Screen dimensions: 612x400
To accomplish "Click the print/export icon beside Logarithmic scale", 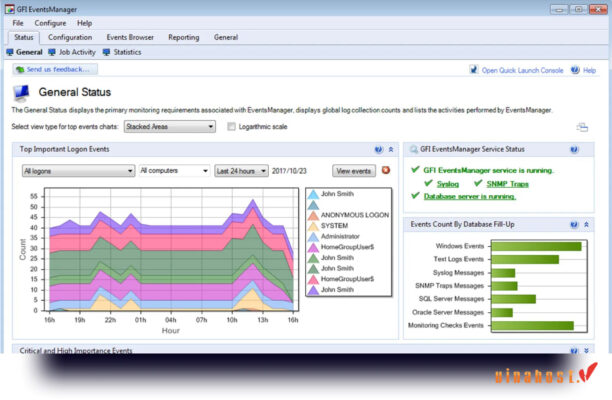I will point(582,127).
